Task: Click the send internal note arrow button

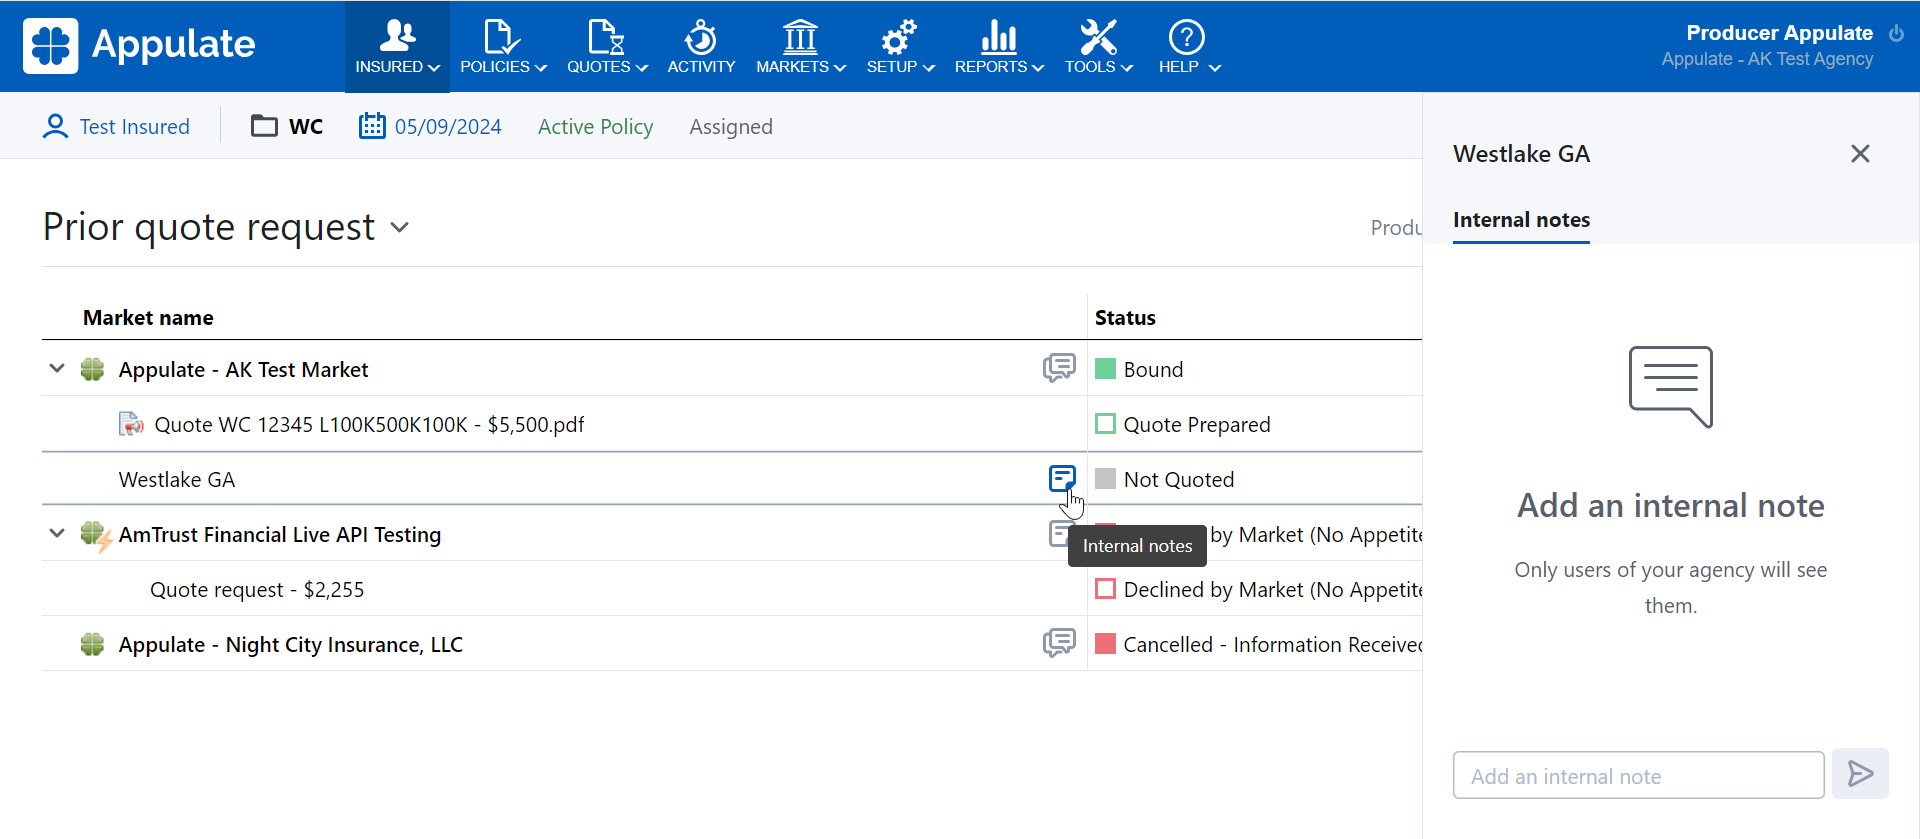Action: click(1859, 774)
